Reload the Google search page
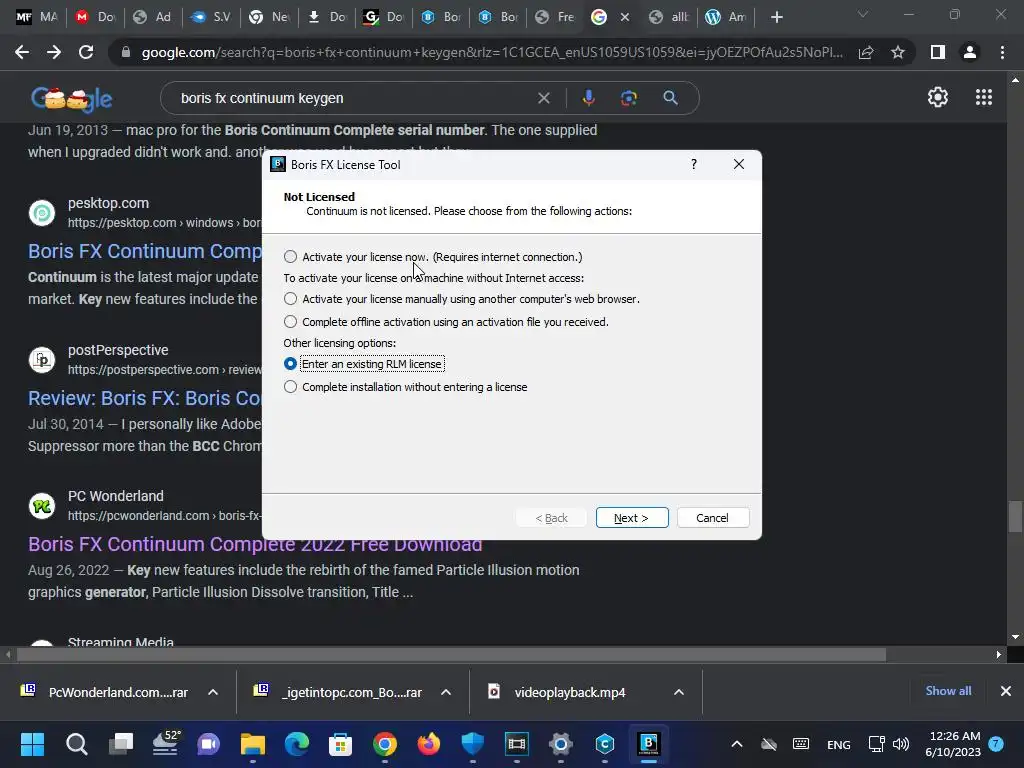The height and width of the screenshot is (768, 1024). point(86,52)
